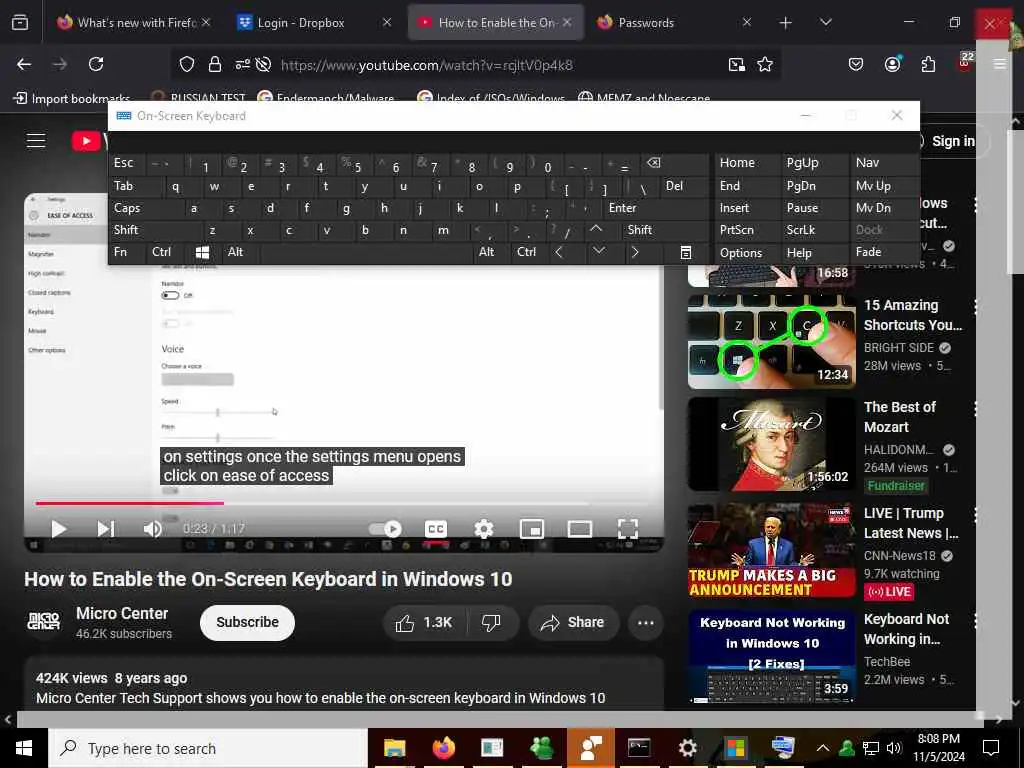The height and width of the screenshot is (768, 1024).
Task: Open the Firefox View button
Action: [20, 22]
